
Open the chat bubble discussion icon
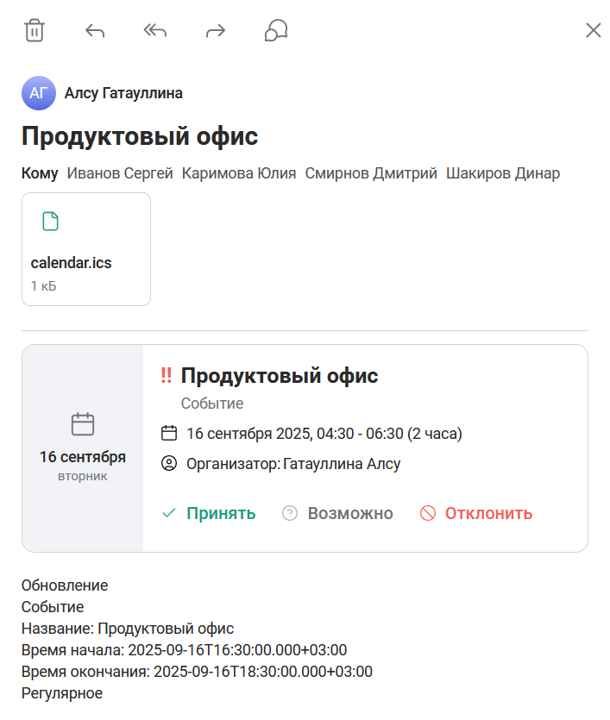pos(275,31)
